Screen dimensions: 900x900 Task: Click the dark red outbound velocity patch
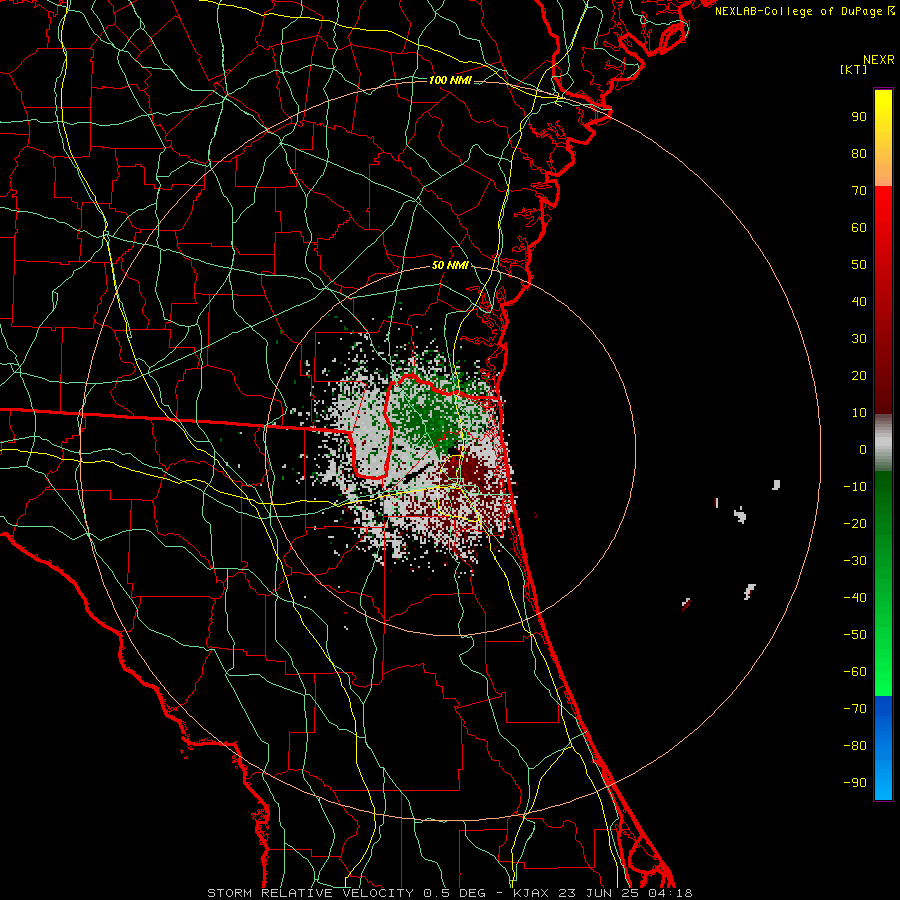(470, 472)
